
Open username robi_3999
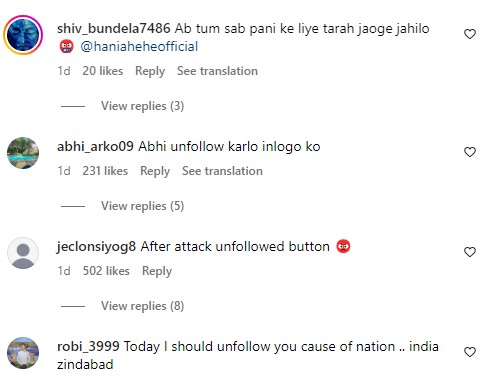[x=88, y=347]
